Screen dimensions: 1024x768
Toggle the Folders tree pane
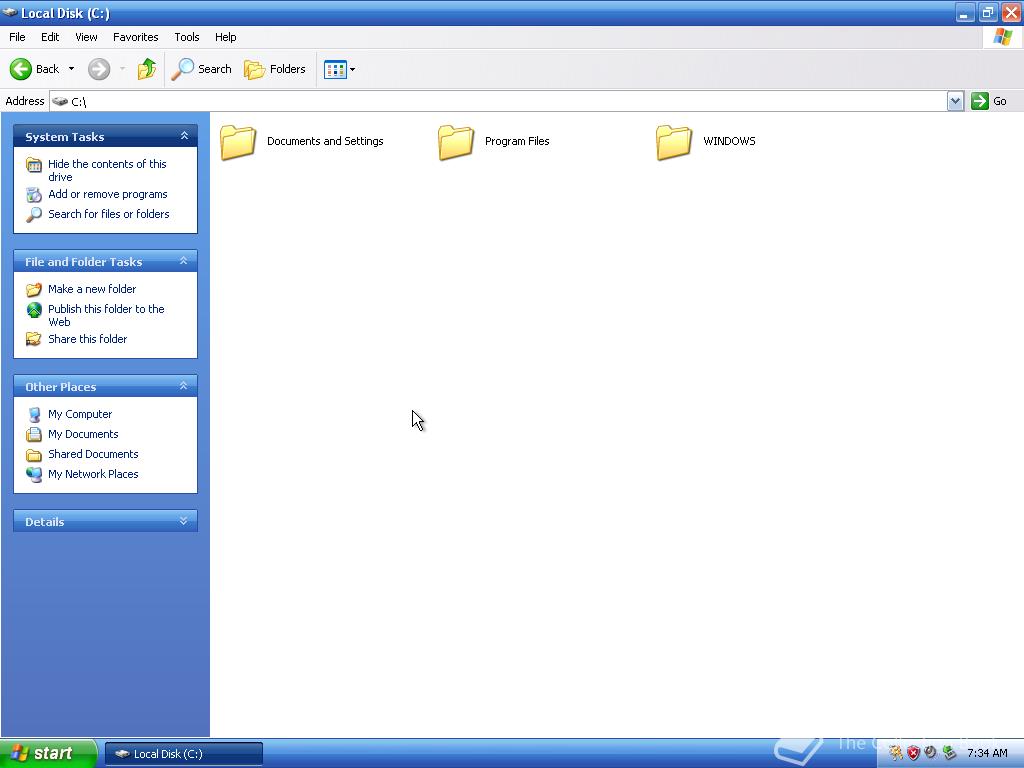(275, 69)
